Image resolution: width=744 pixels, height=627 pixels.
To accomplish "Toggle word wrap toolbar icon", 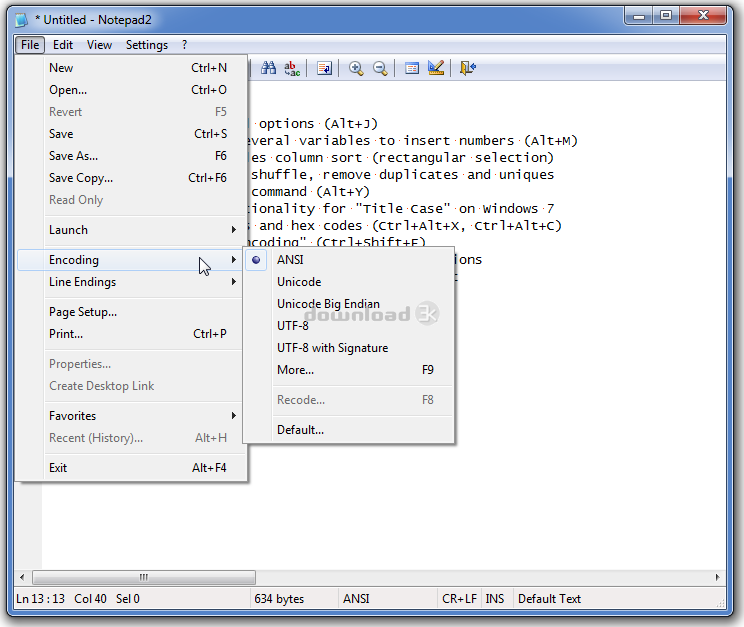I will pos(325,68).
